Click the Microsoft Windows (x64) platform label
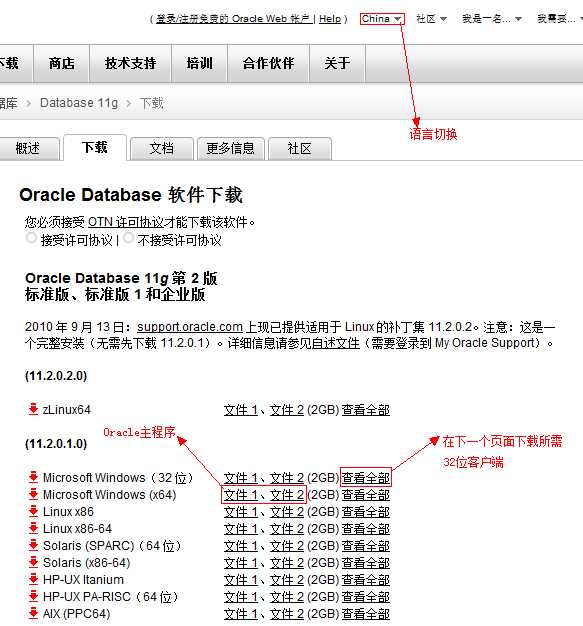Screen dimensions: 583x626 pos(110,495)
